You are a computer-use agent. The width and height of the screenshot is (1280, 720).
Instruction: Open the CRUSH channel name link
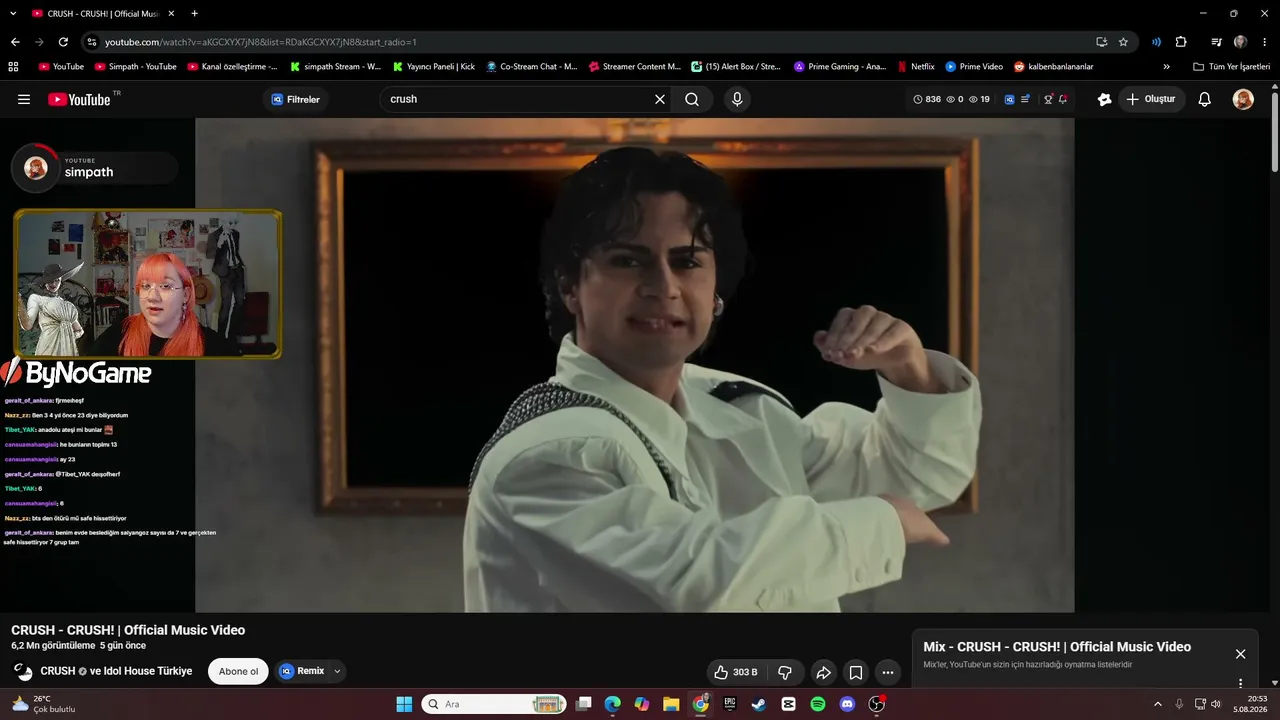pyautogui.click(x=58, y=671)
